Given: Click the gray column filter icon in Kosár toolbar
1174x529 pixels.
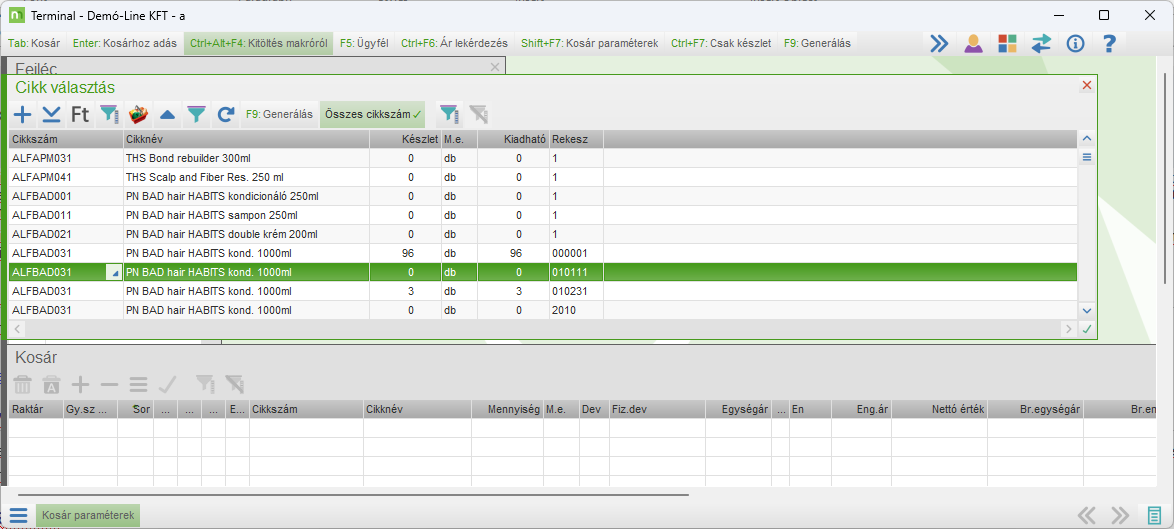Looking at the screenshot, I should pos(206,385).
